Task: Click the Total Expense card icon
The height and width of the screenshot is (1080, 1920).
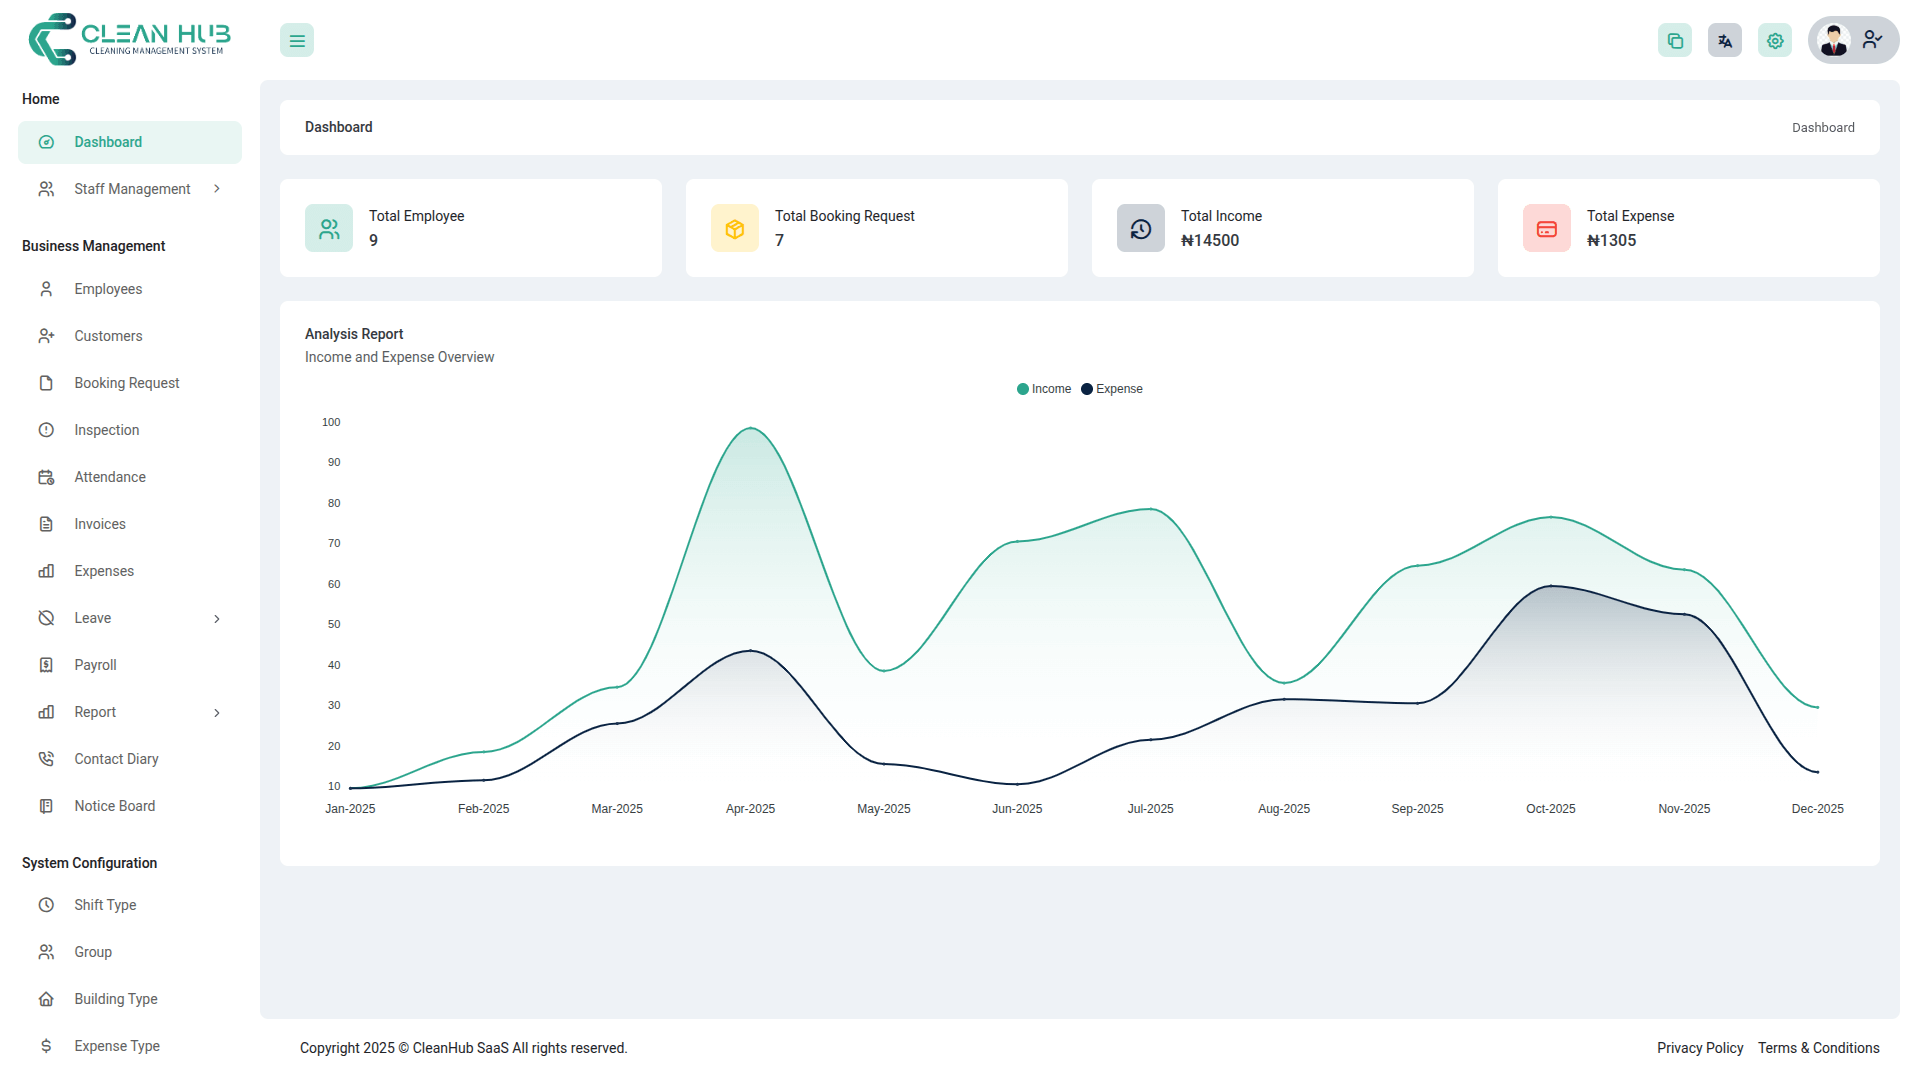Action: tap(1547, 229)
